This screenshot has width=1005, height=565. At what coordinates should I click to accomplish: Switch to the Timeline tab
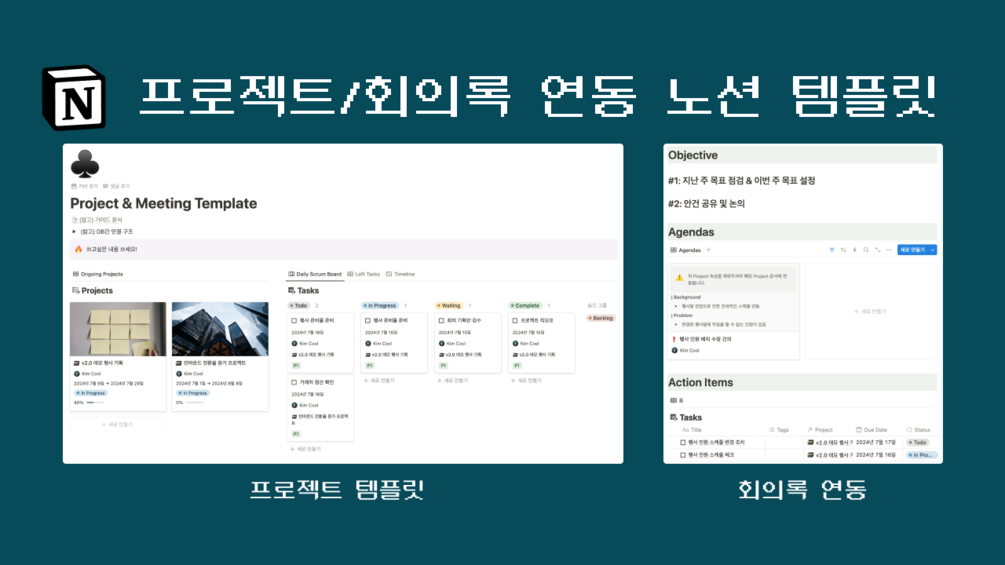(401, 274)
